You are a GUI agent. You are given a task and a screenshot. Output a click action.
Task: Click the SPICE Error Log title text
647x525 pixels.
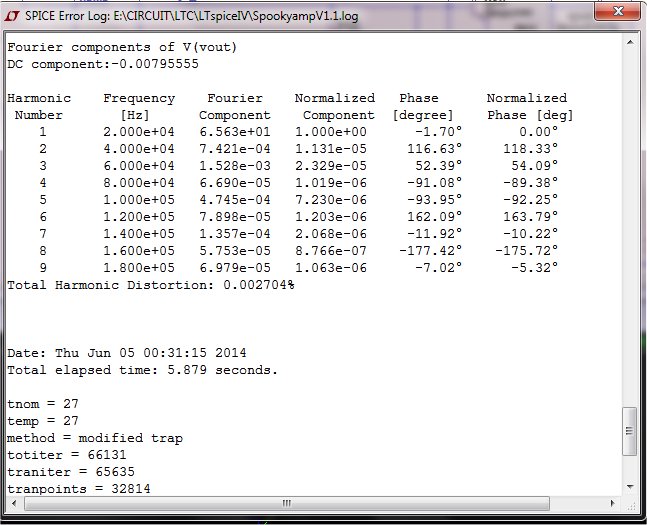point(191,16)
